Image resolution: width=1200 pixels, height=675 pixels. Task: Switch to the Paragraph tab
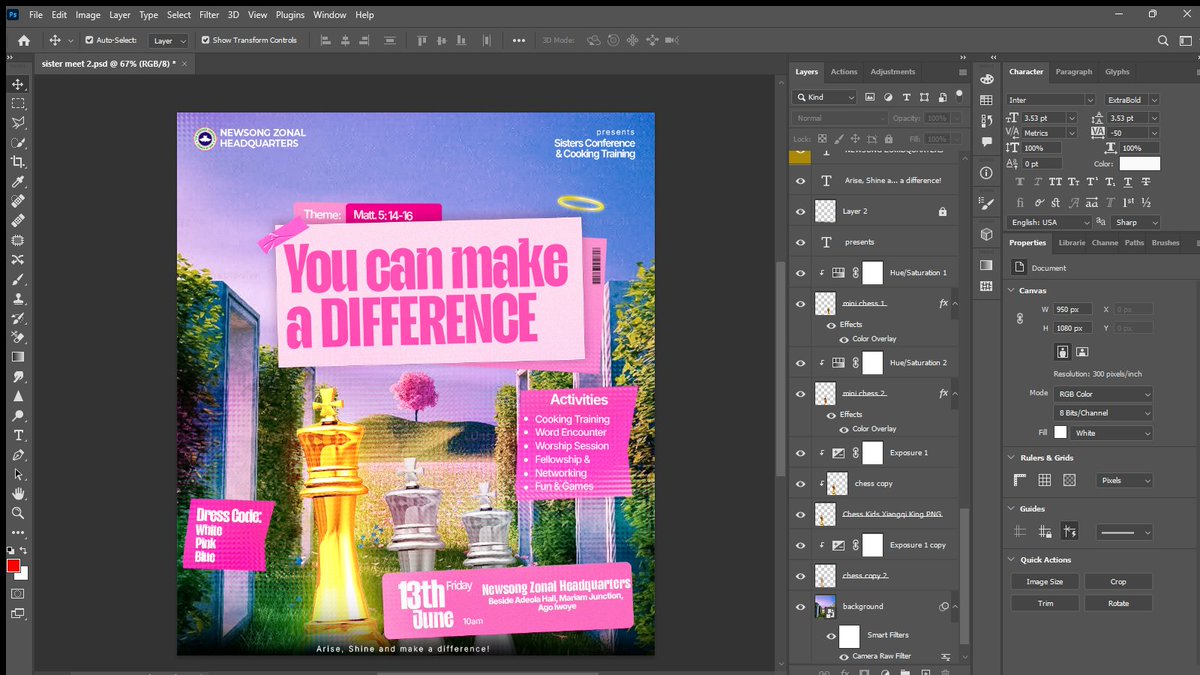1074,72
